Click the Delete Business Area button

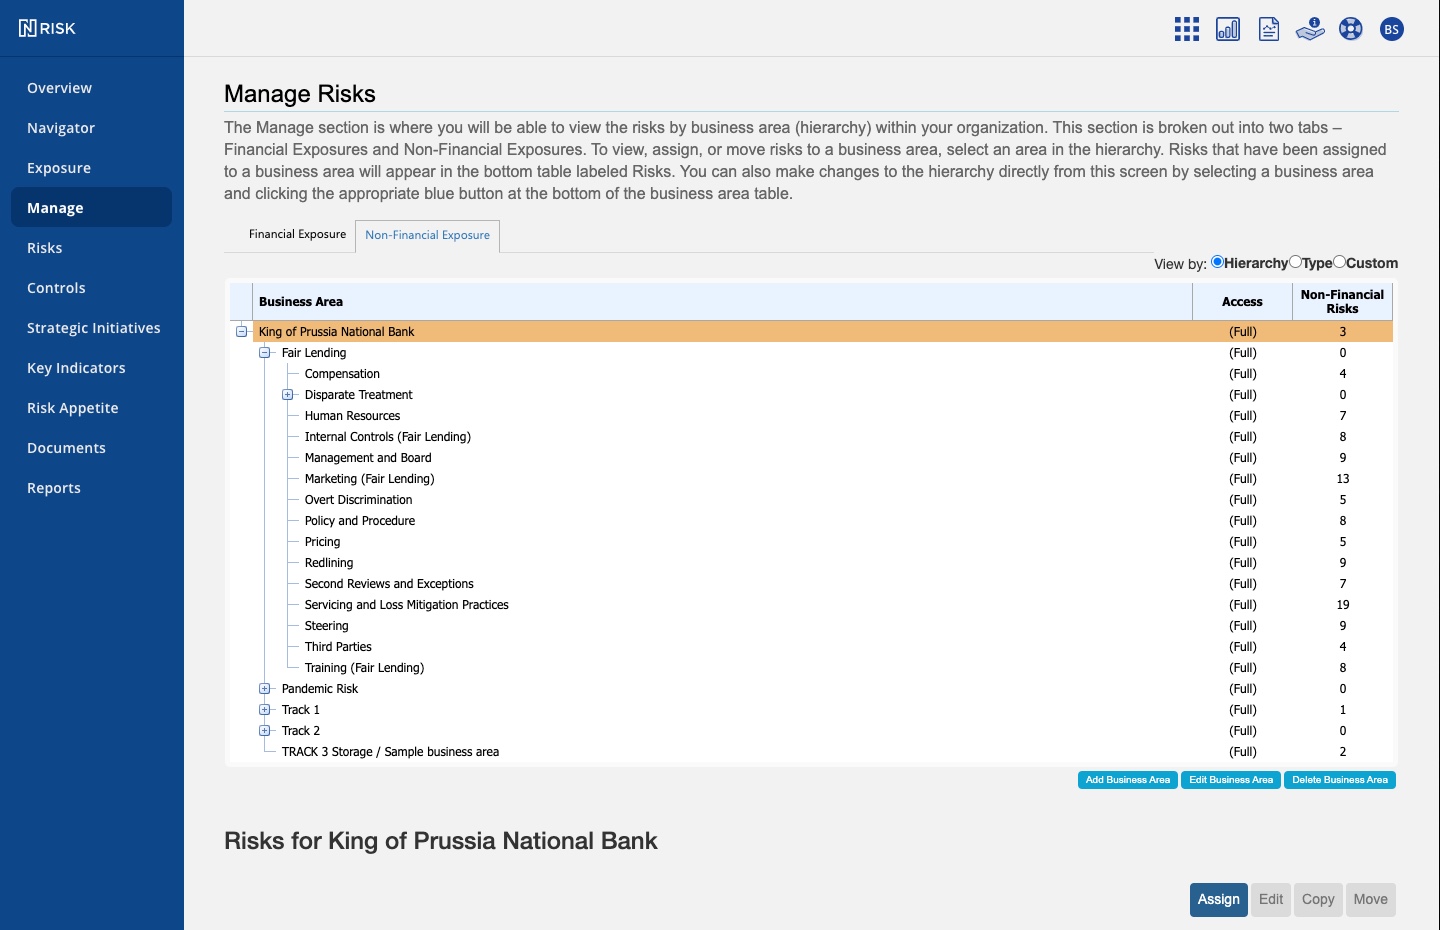pyautogui.click(x=1339, y=780)
